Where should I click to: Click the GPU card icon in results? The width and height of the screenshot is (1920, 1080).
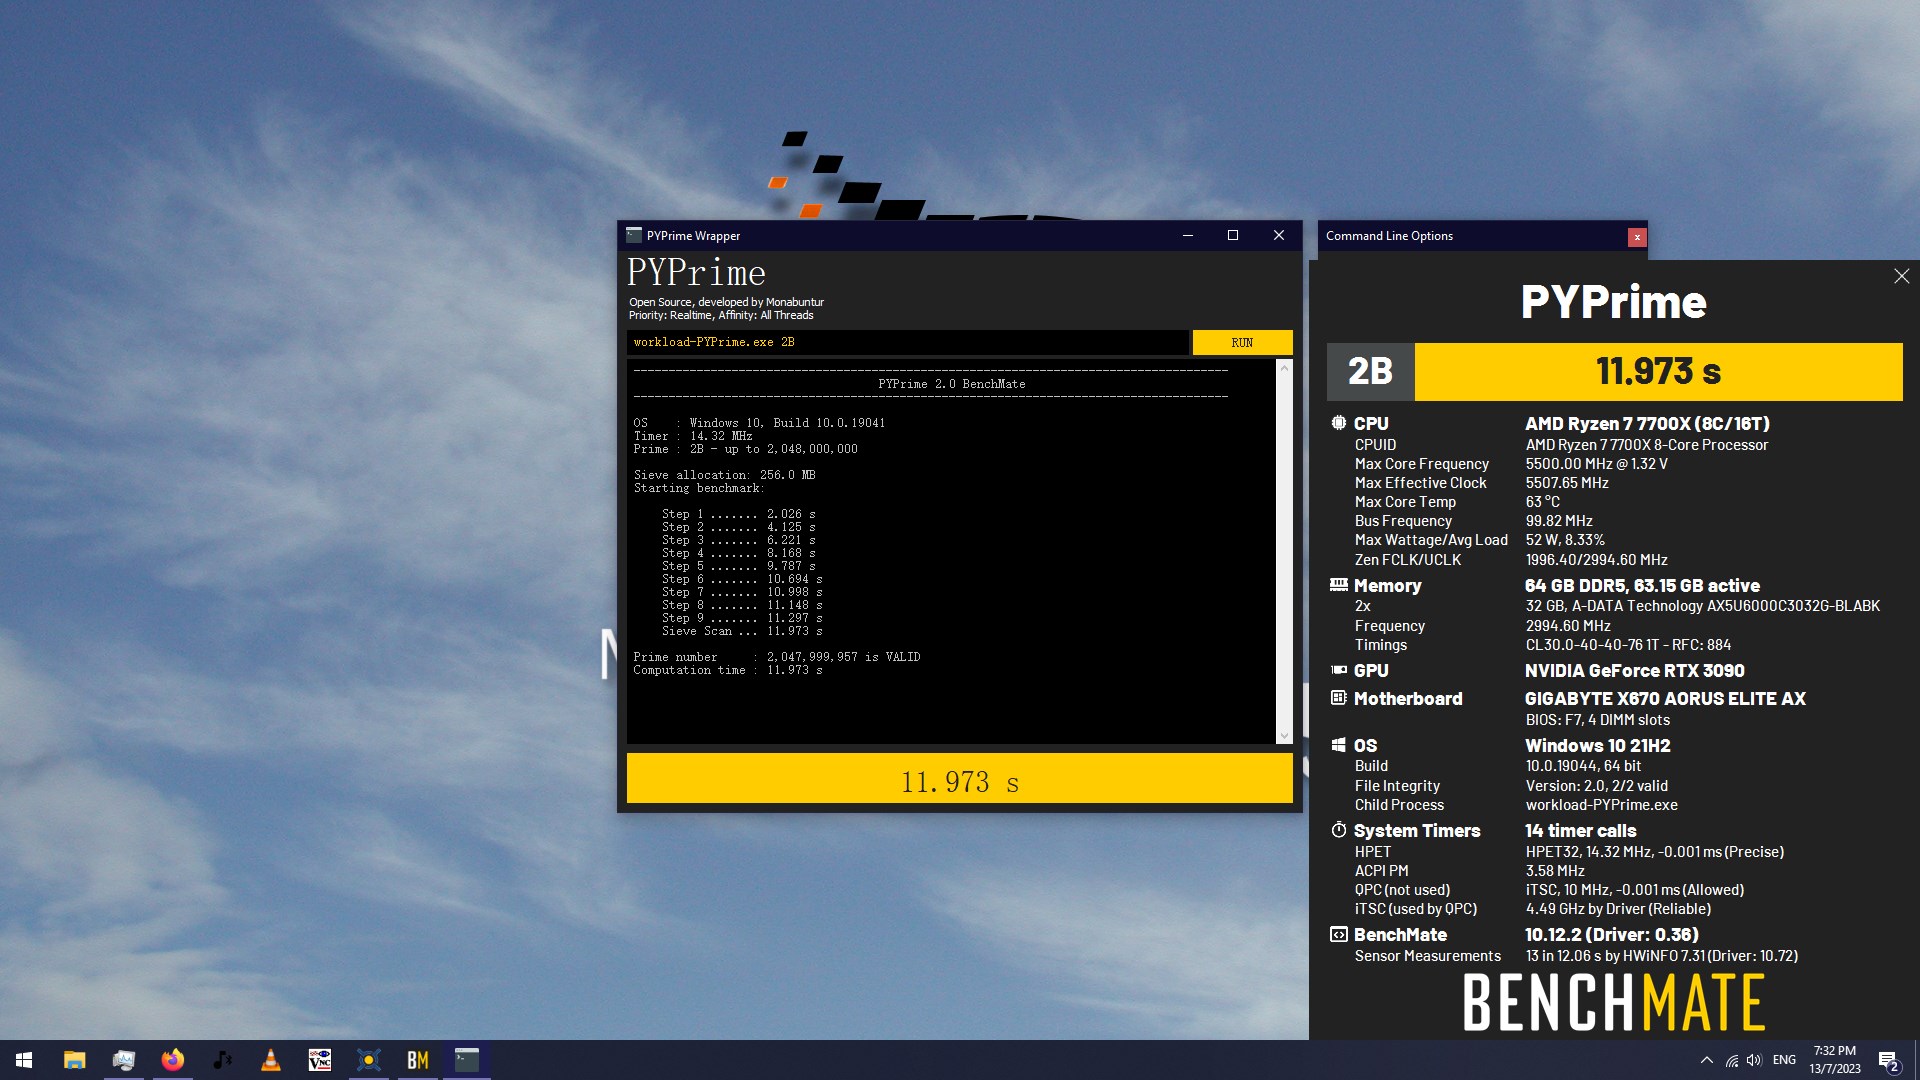click(x=1338, y=670)
